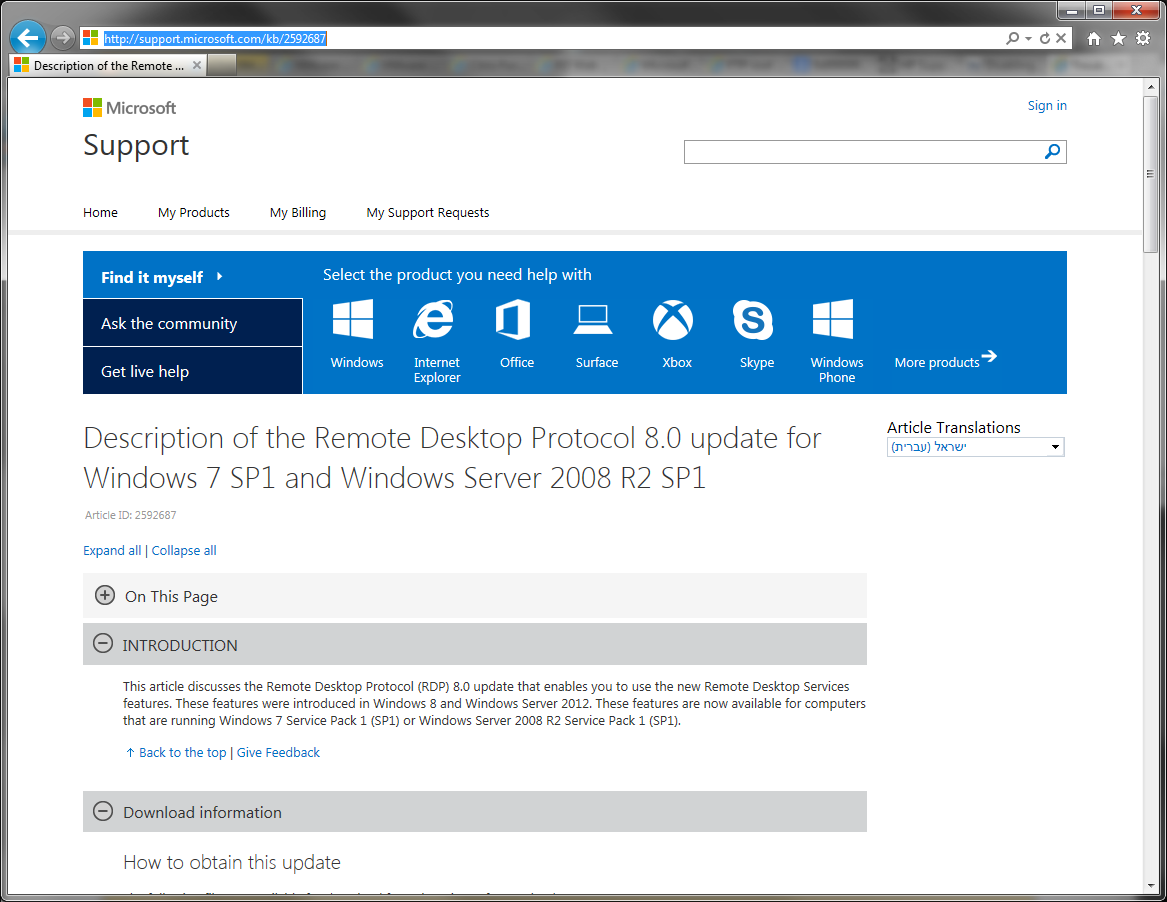Close the Description of the Remote tab
Viewport: 1167px width, 902px height.
(x=197, y=65)
